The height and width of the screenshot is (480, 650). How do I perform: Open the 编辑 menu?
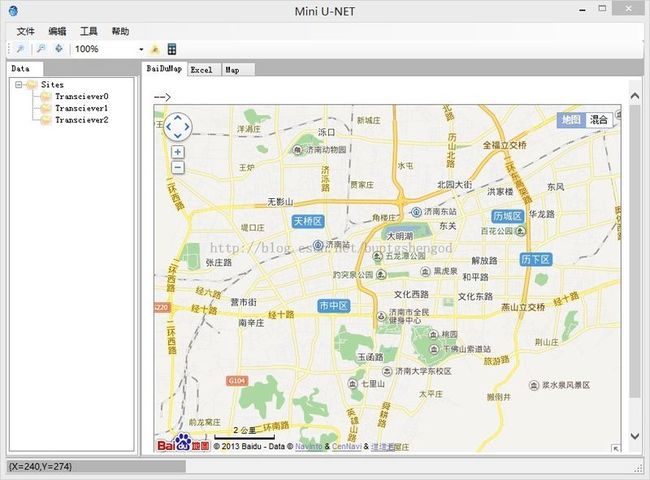[x=57, y=31]
